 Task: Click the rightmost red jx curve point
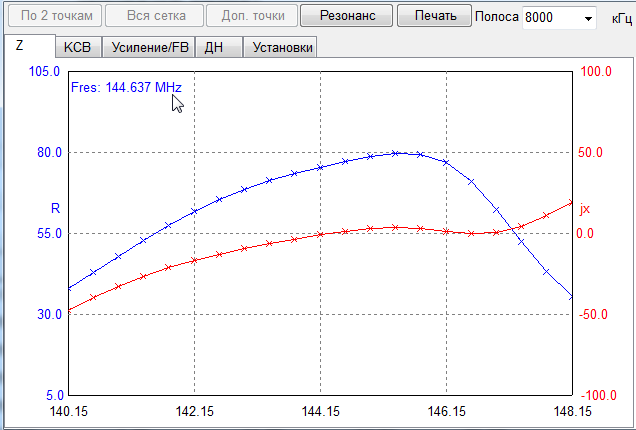click(571, 203)
